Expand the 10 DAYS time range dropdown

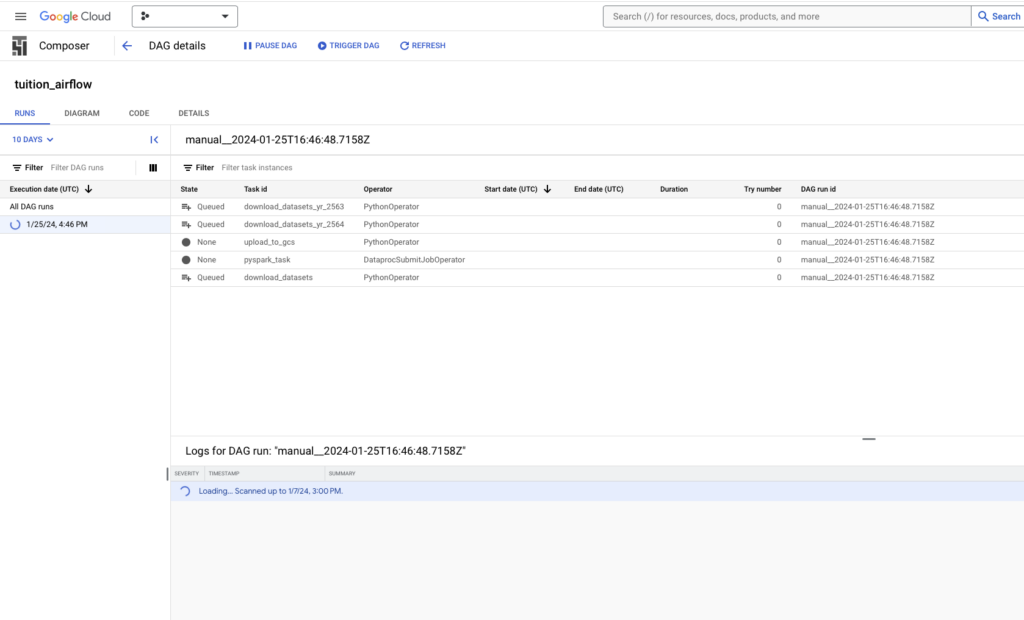pos(33,140)
